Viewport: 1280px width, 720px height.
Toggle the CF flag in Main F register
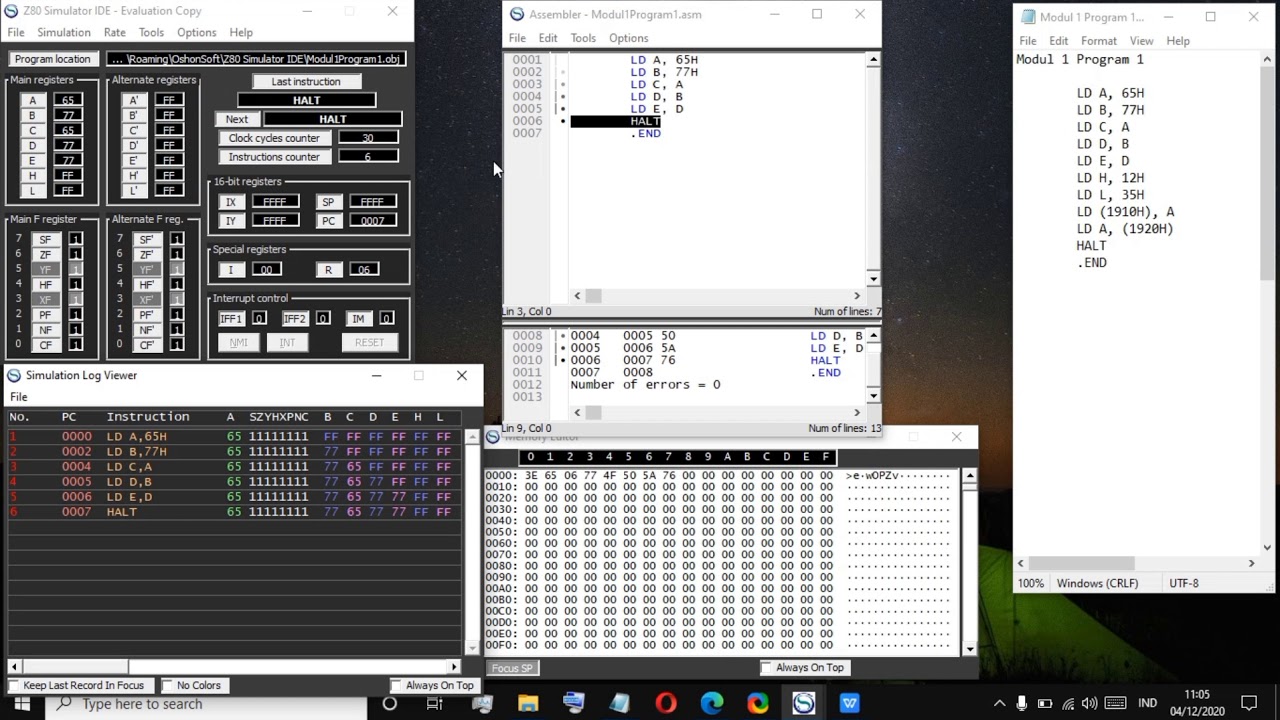pyautogui.click(x=46, y=345)
